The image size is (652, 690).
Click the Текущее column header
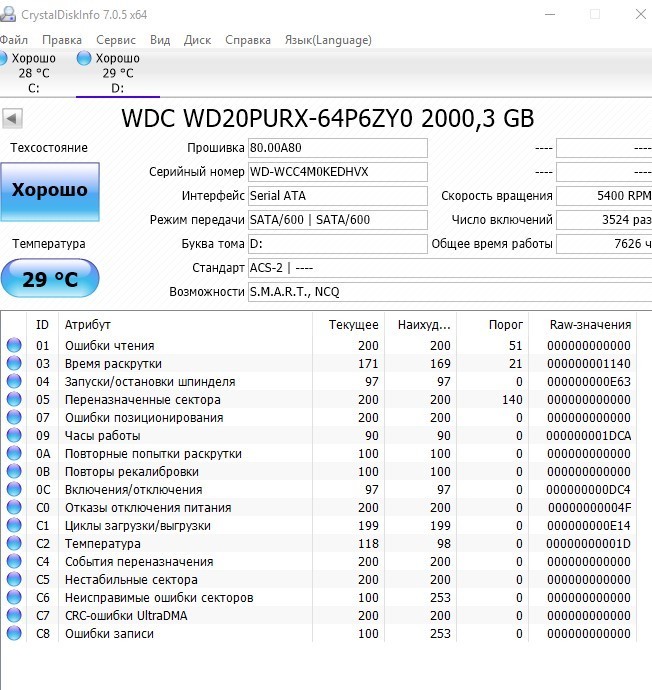(348, 325)
